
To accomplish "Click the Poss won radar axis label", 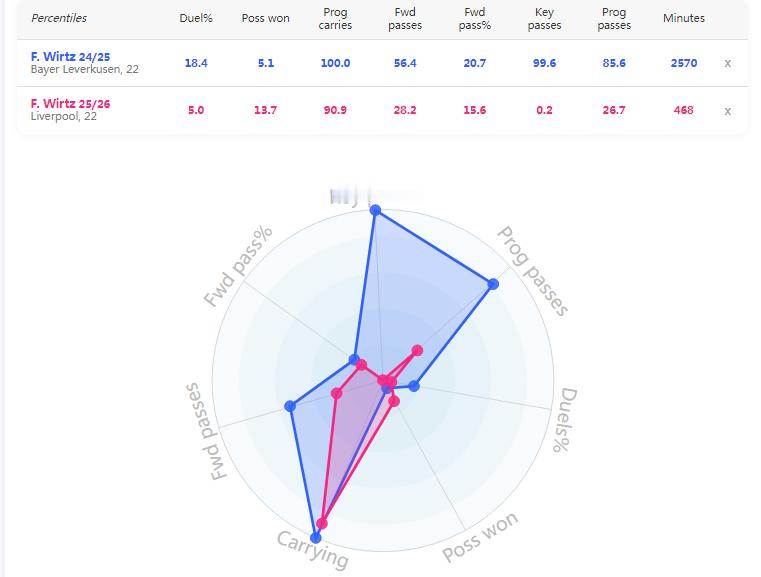I will 481,537.
